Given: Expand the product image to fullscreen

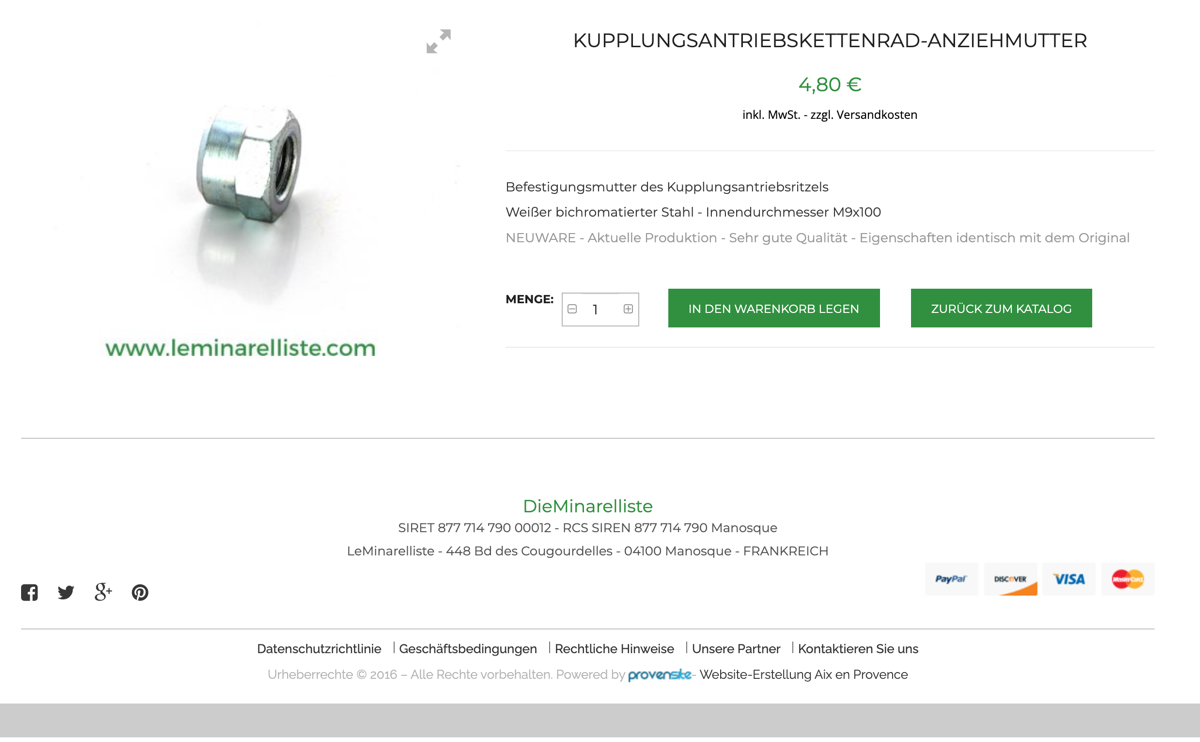Looking at the screenshot, I should (438, 41).
